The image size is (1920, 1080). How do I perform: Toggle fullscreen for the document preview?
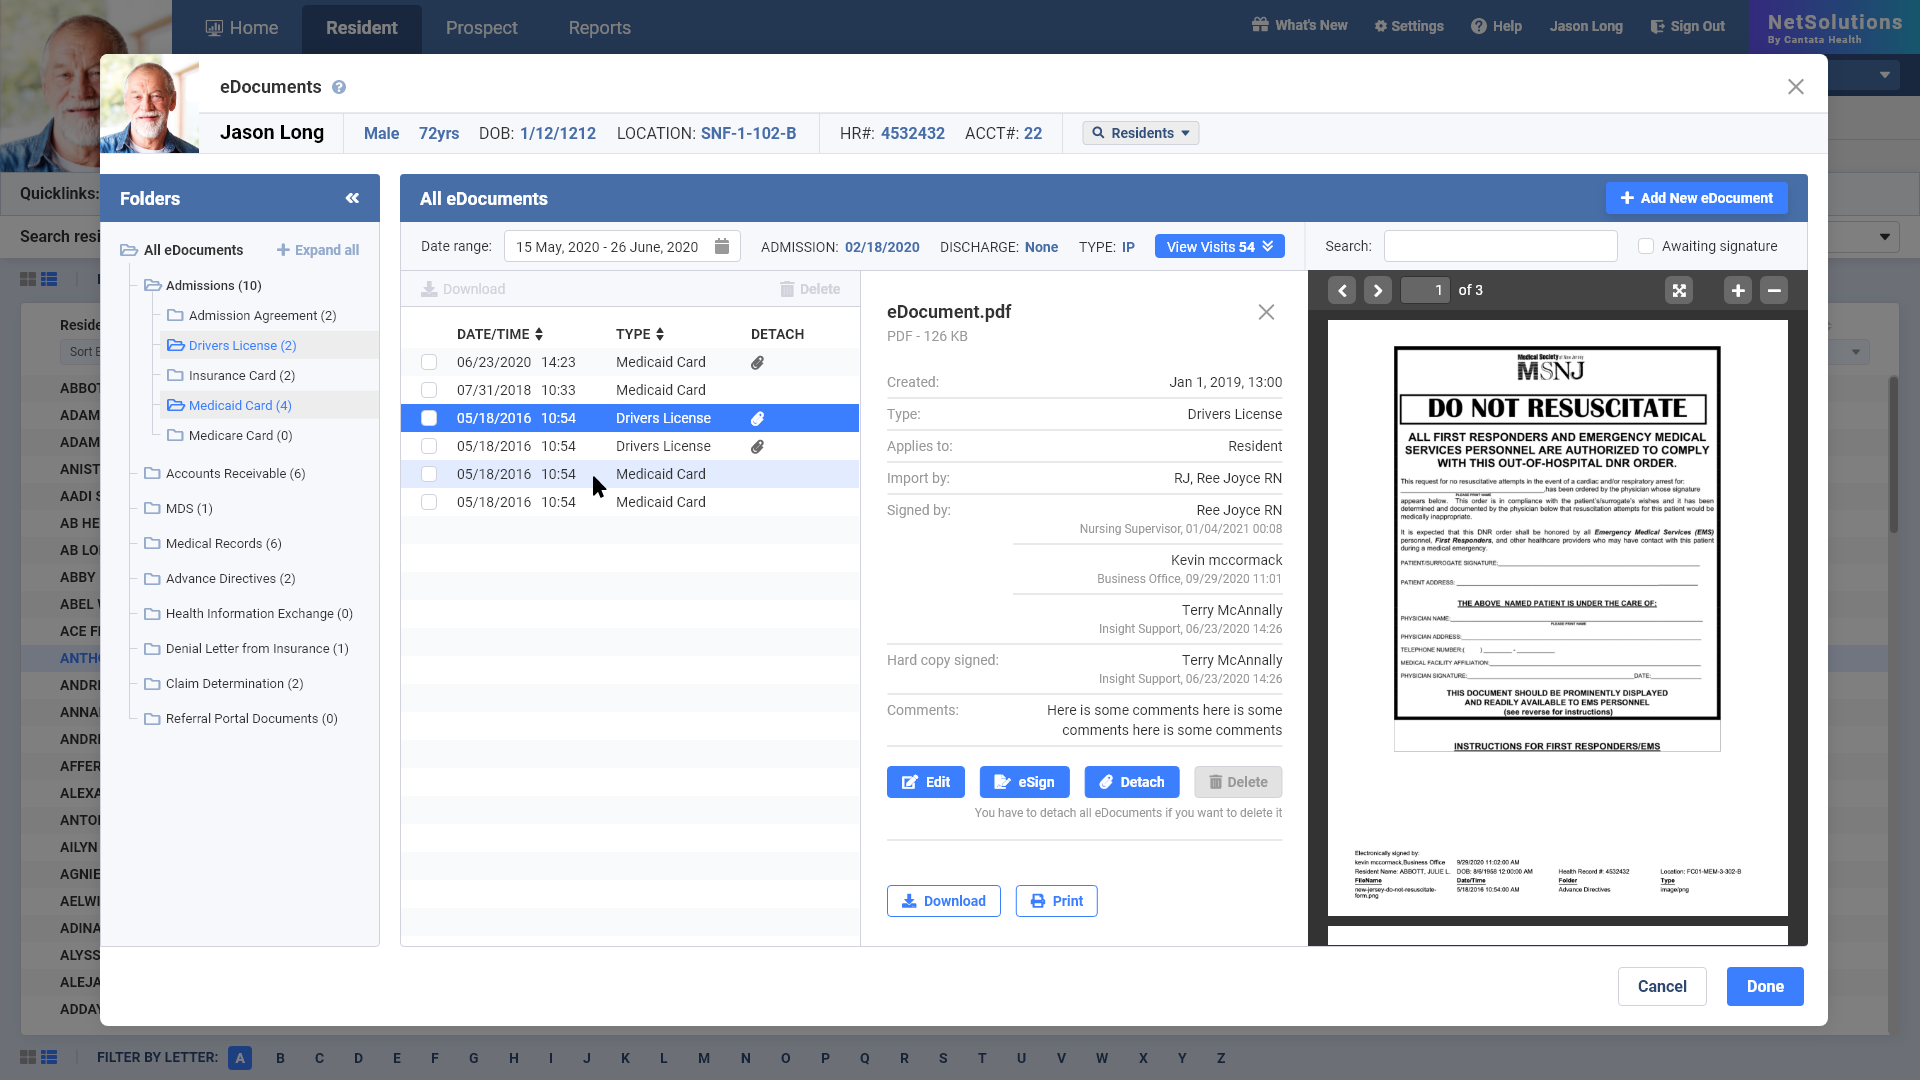click(x=1679, y=290)
